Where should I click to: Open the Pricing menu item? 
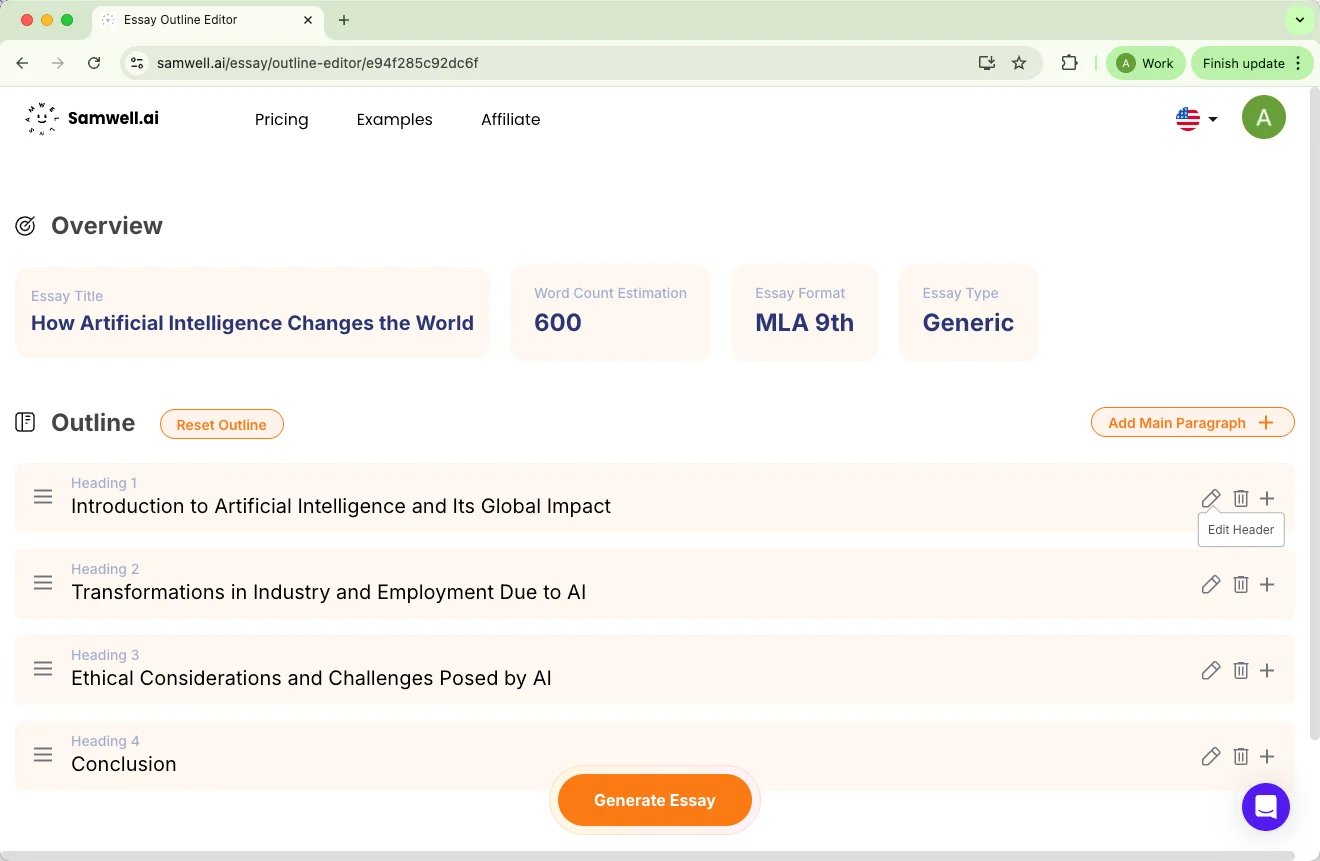coord(281,120)
